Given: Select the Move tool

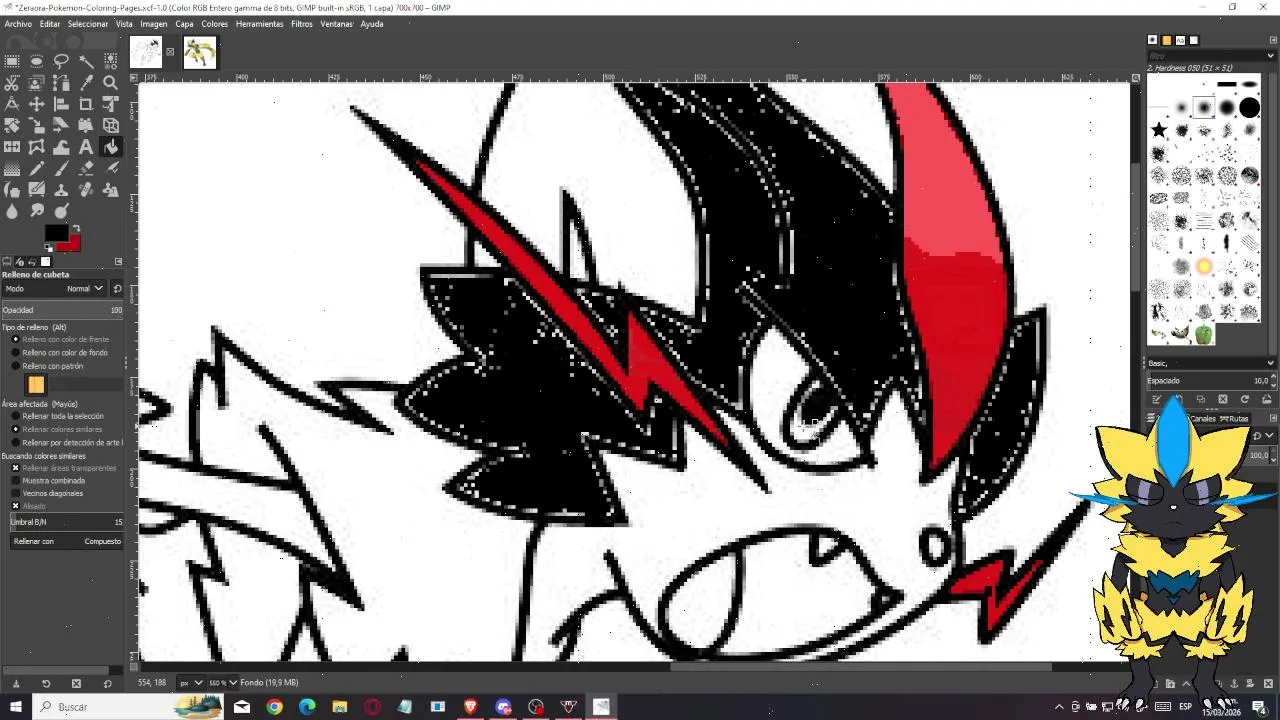Looking at the screenshot, I should pyautogui.click(x=37, y=104).
